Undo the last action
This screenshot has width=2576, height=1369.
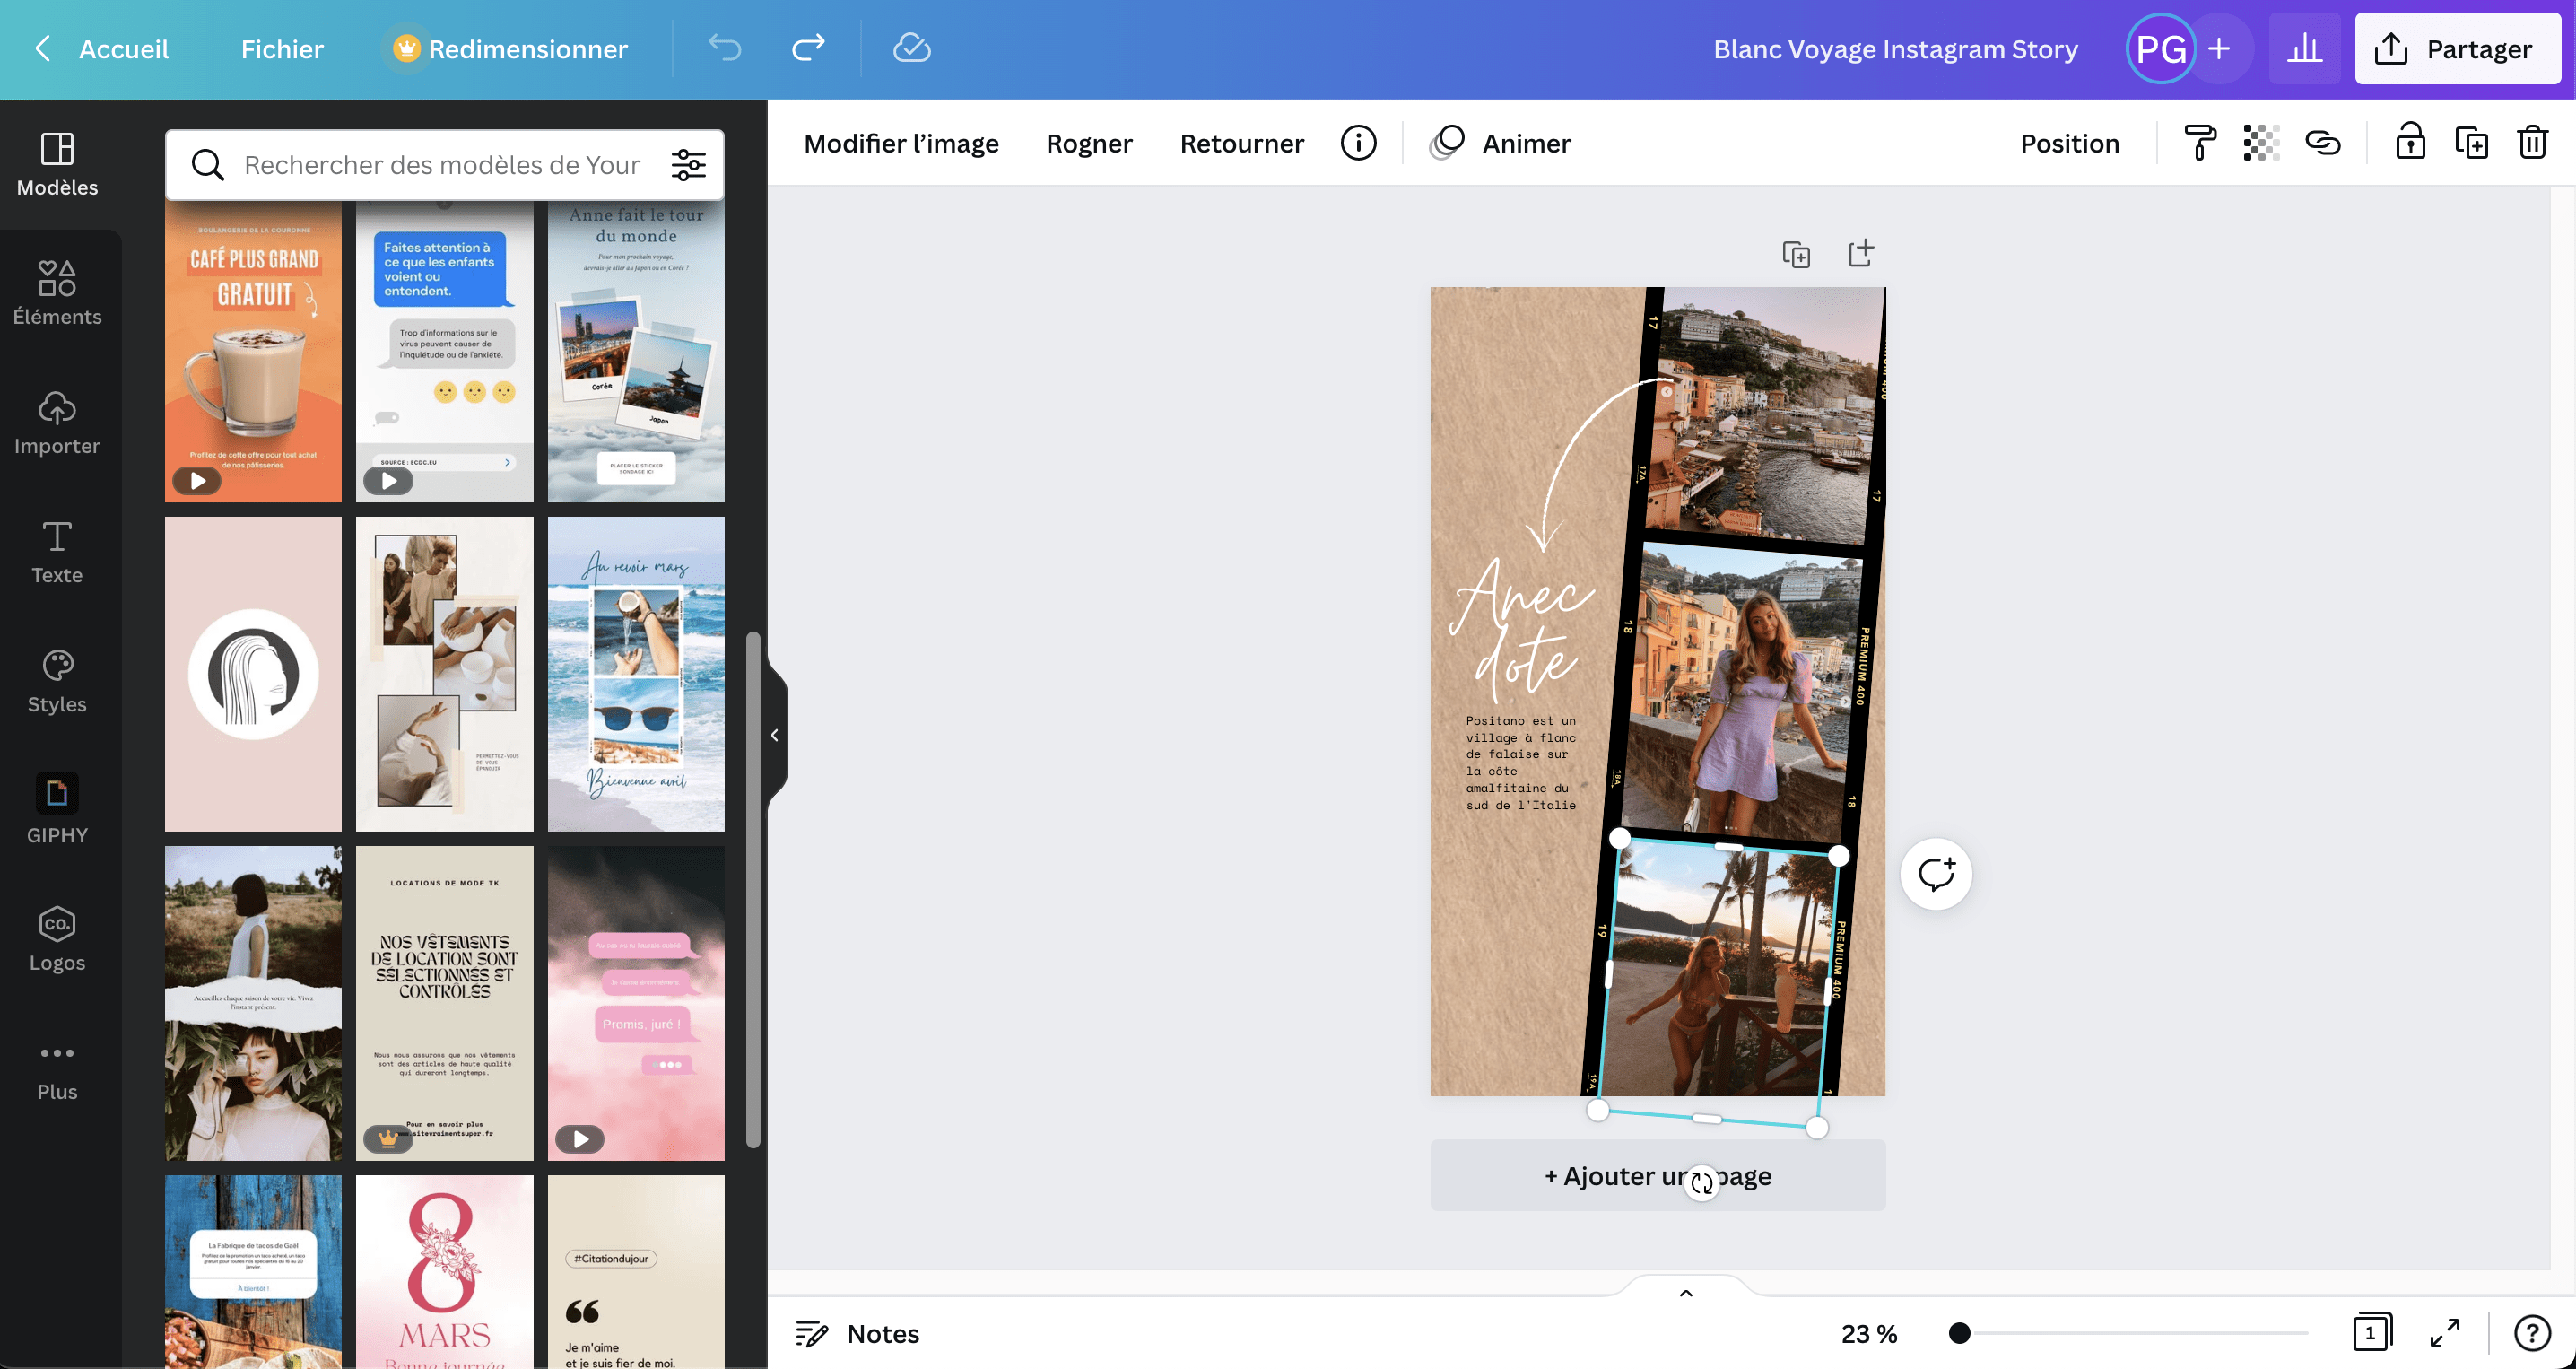725,48
